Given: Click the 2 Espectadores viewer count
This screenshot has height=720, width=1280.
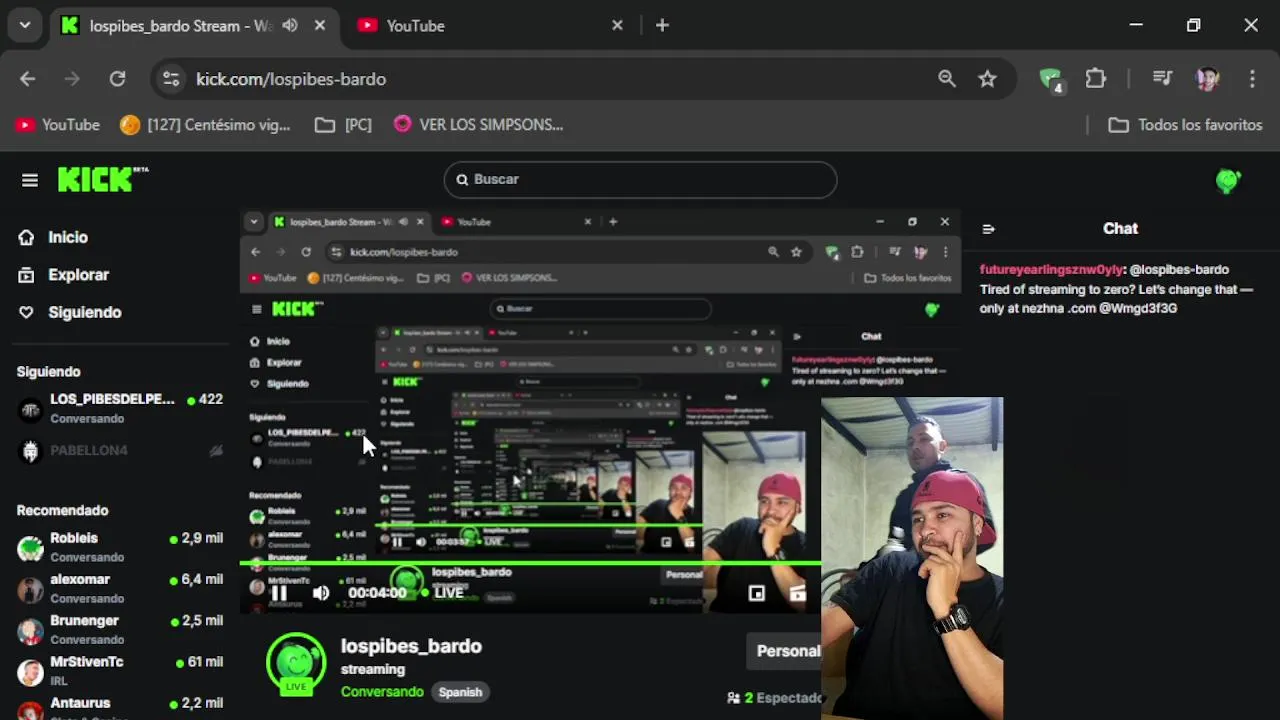Looking at the screenshot, I should point(775,698).
